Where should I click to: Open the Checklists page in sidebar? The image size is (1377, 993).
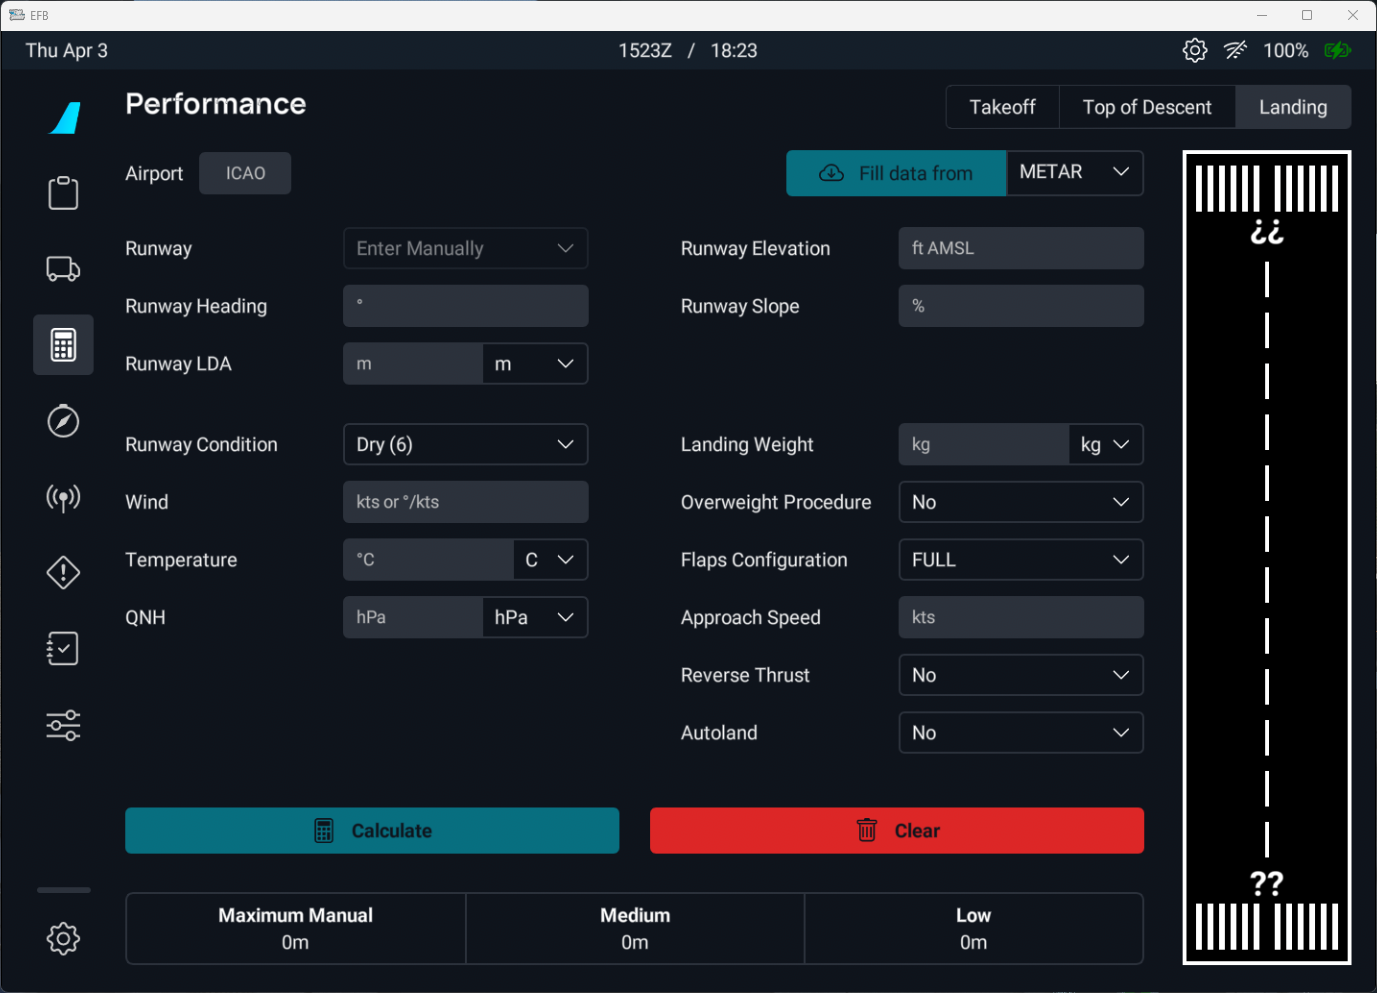click(x=63, y=649)
